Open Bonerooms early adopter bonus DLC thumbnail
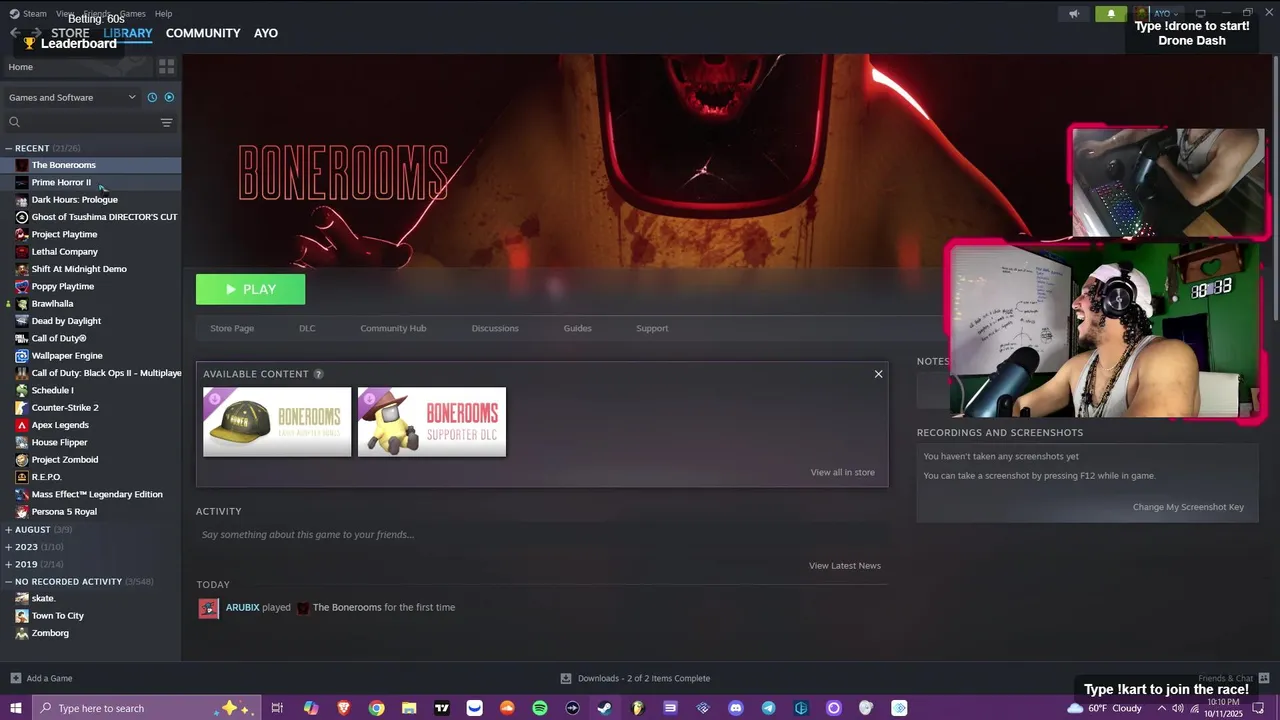1280x720 pixels. click(x=277, y=422)
